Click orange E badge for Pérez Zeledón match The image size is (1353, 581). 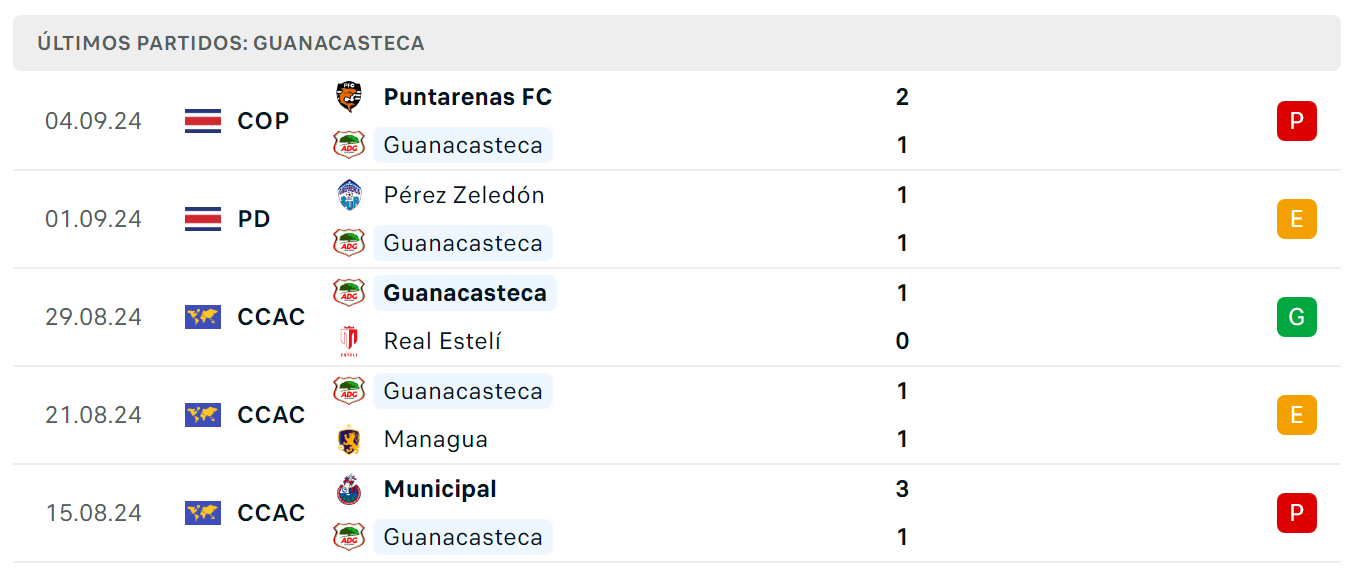[1296, 219]
